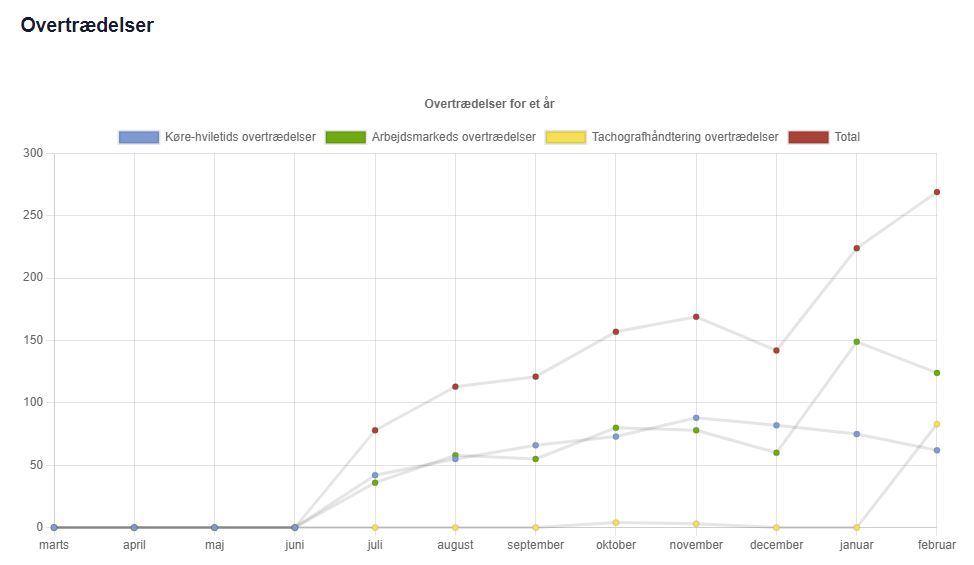Select the green Arbejdsmarkeds point for december

click(x=776, y=453)
